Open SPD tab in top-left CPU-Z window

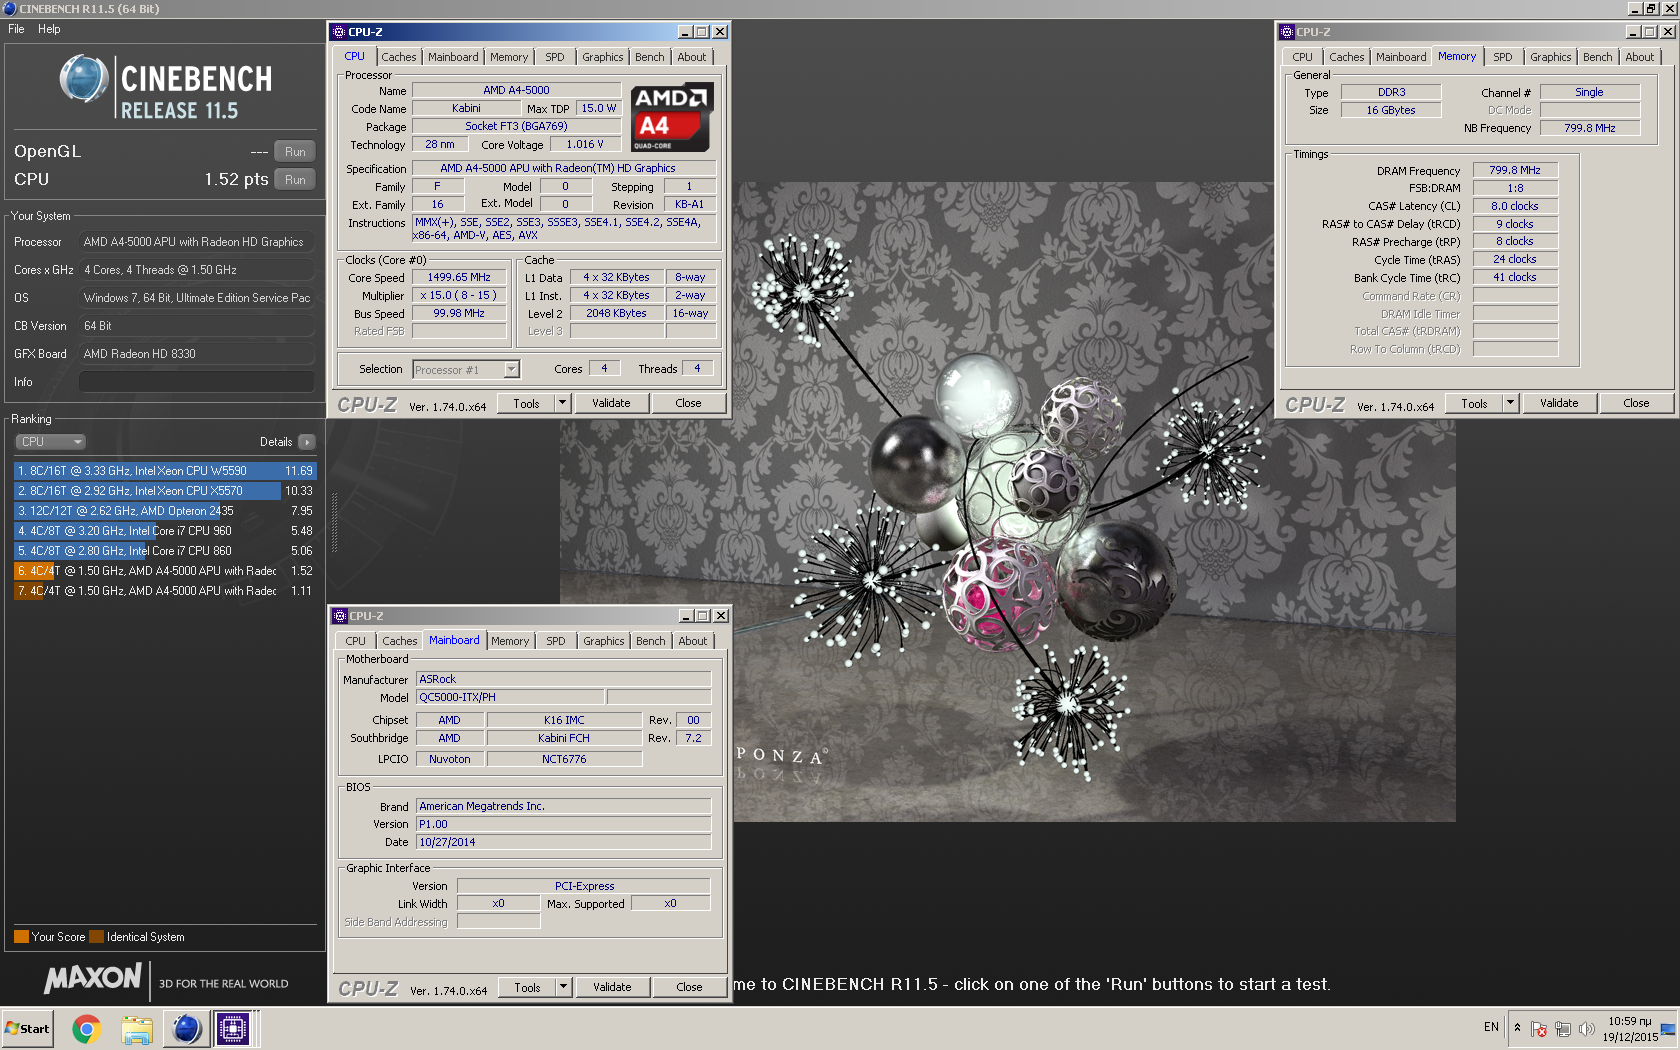tap(555, 57)
